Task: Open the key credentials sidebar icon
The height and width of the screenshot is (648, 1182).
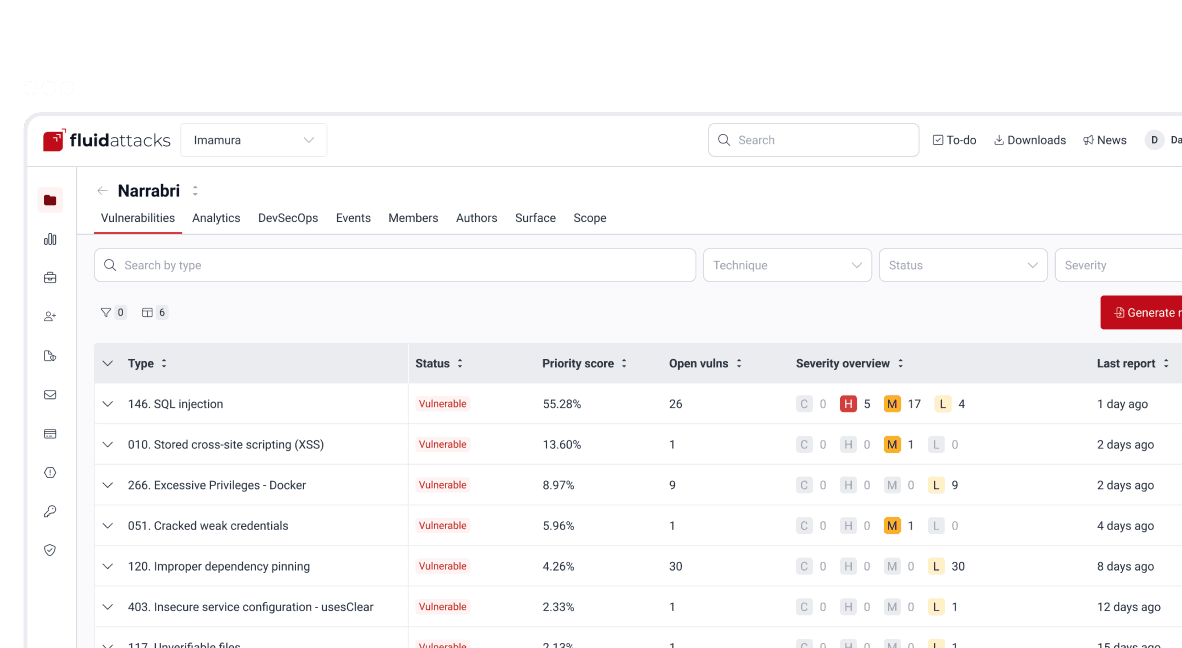Action: (50, 512)
